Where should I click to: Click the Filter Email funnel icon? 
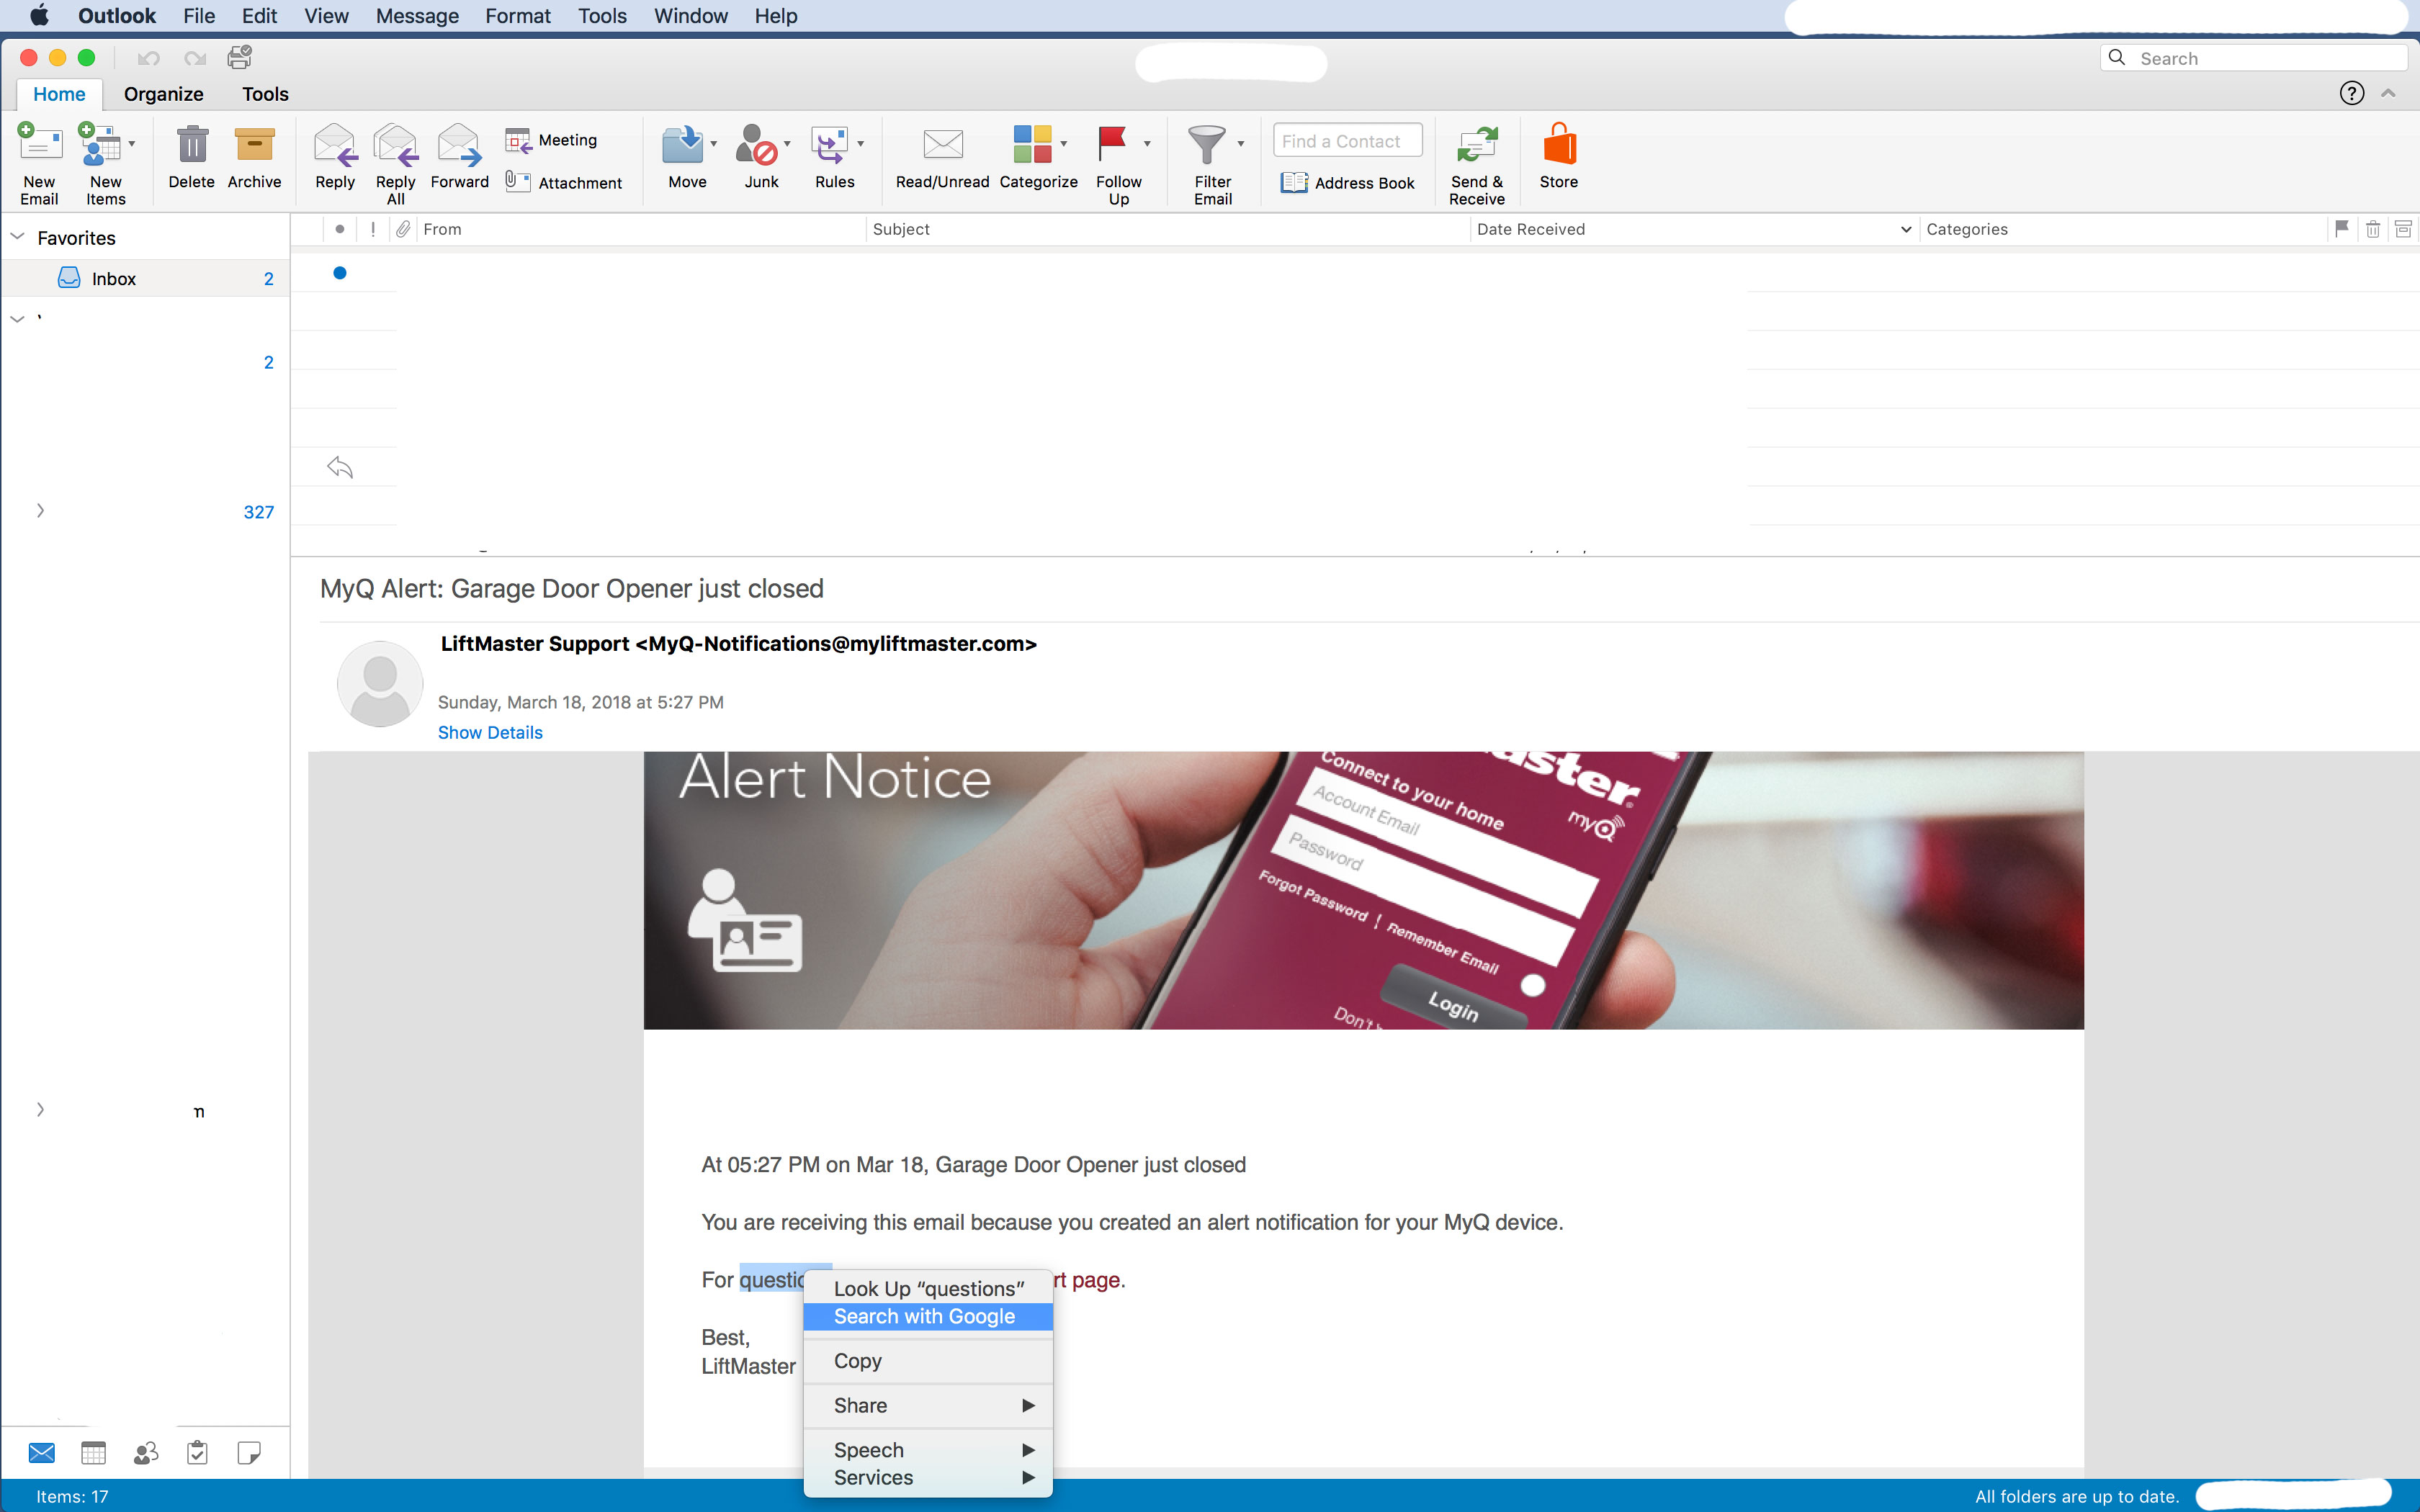(x=1206, y=145)
